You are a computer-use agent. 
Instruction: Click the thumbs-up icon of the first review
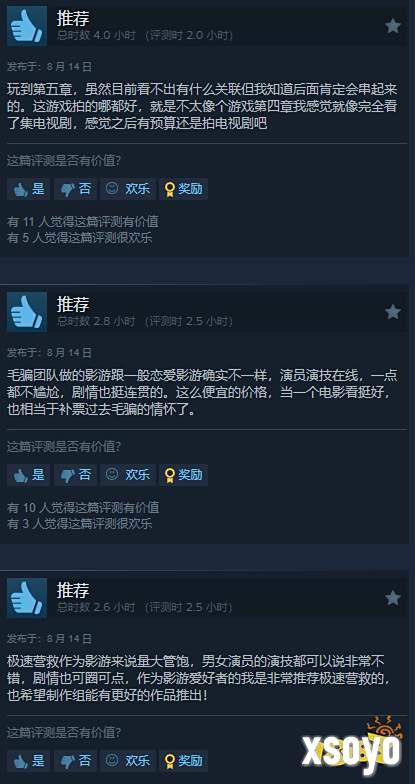point(27,26)
